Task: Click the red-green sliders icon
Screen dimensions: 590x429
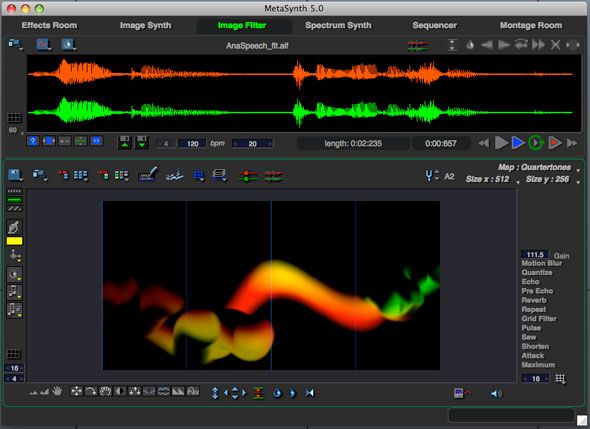Action: coord(248,176)
